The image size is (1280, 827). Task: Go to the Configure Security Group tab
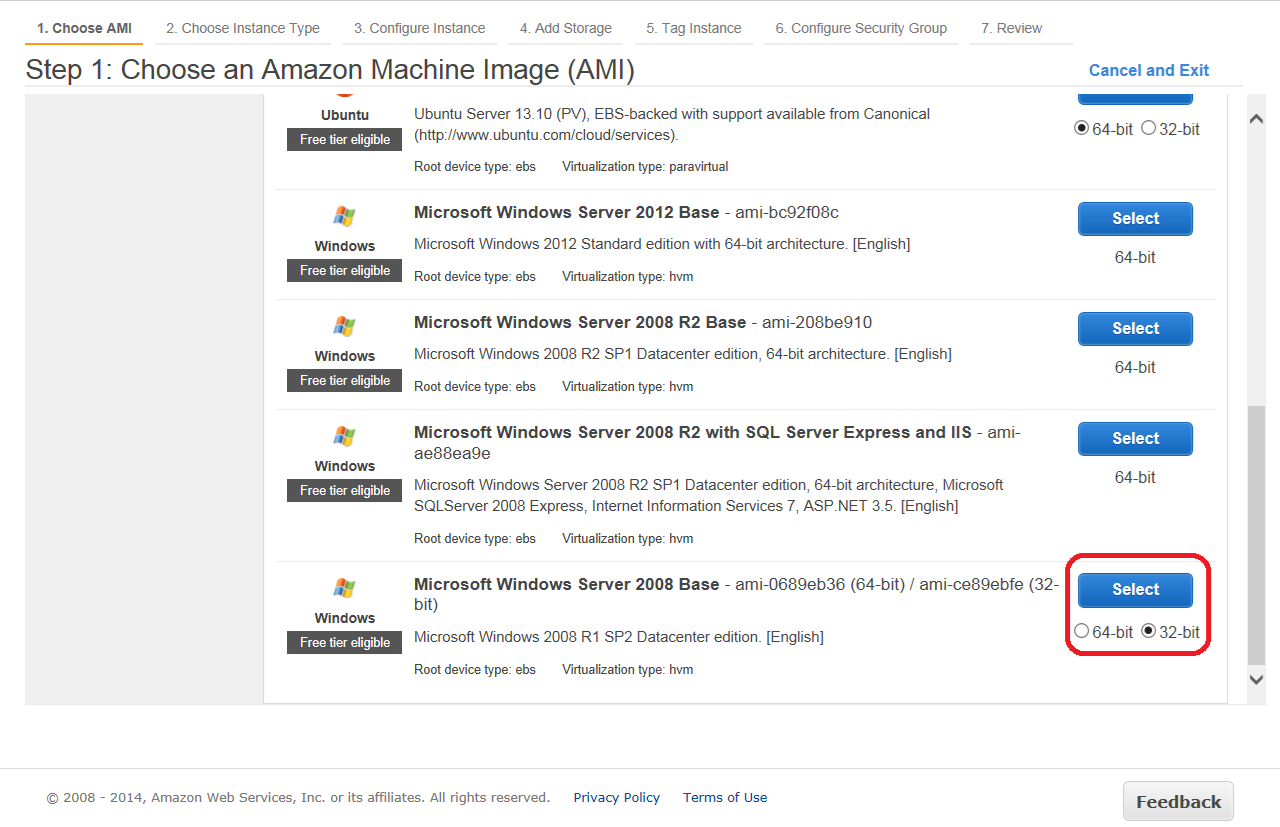coord(861,28)
